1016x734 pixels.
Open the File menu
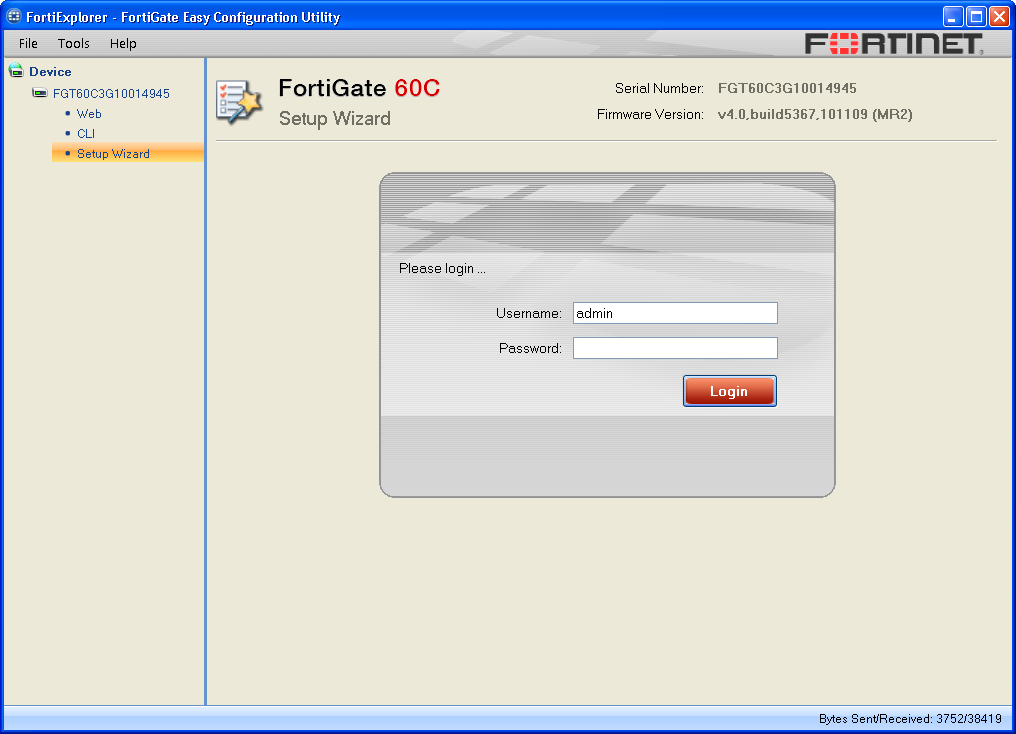click(x=28, y=43)
